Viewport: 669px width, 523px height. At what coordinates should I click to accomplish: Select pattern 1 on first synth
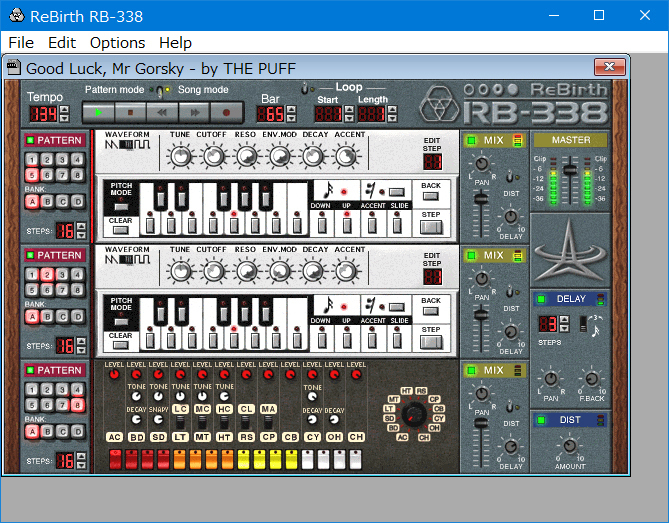(32, 160)
